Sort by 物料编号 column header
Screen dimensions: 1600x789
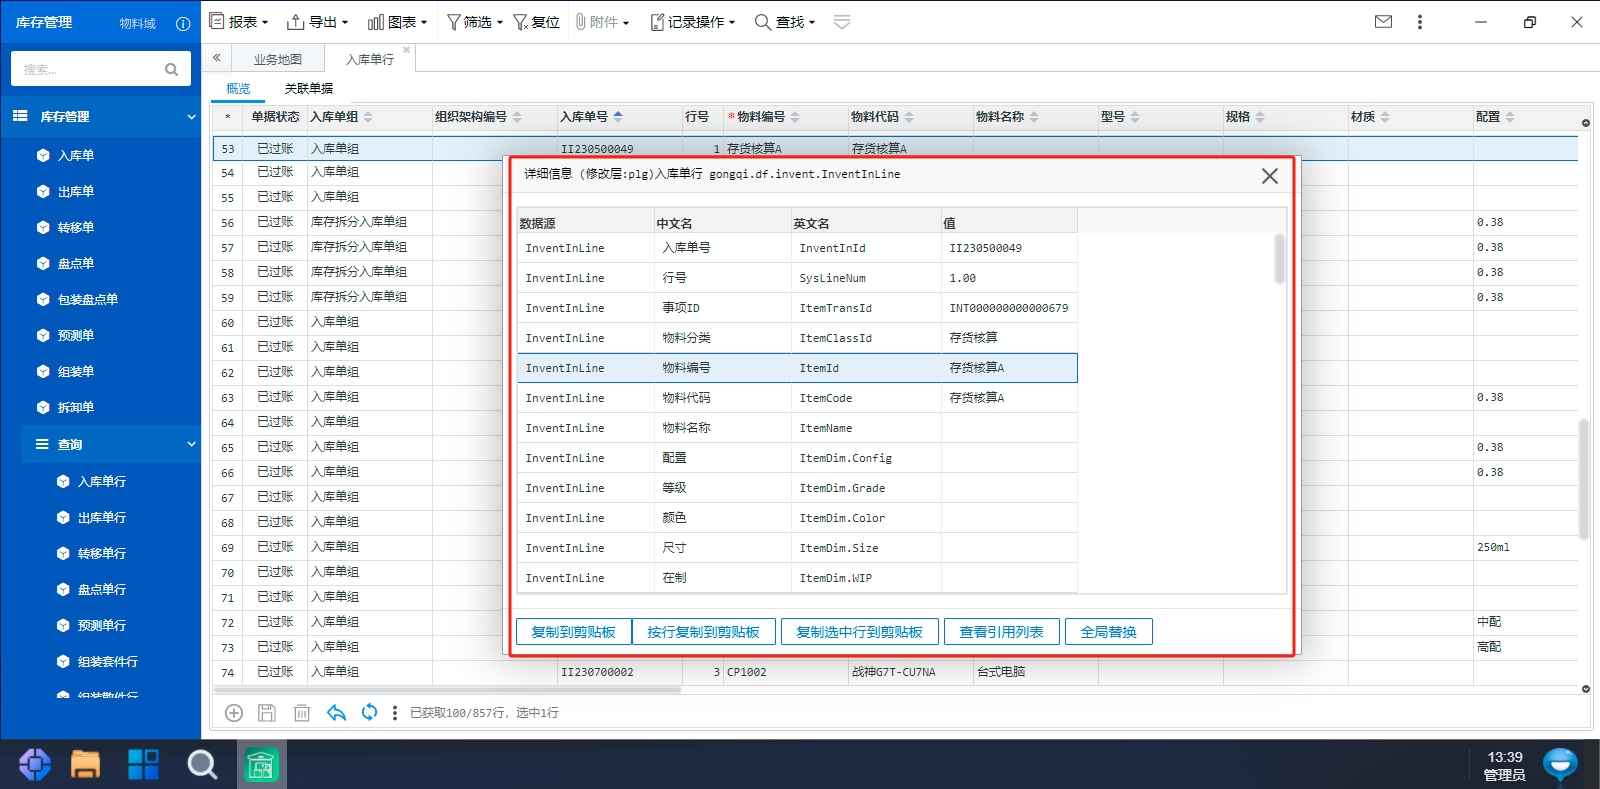[766, 117]
